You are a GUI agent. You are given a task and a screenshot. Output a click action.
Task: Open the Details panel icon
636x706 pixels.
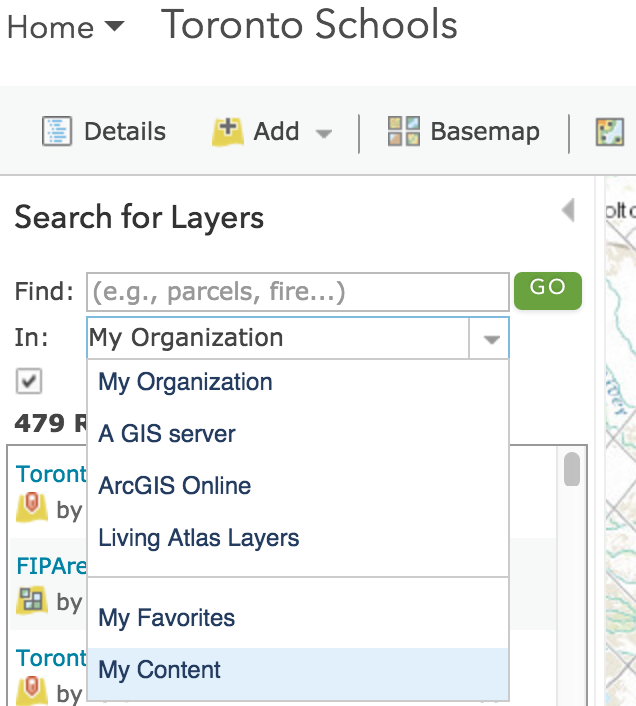click(57, 131)
